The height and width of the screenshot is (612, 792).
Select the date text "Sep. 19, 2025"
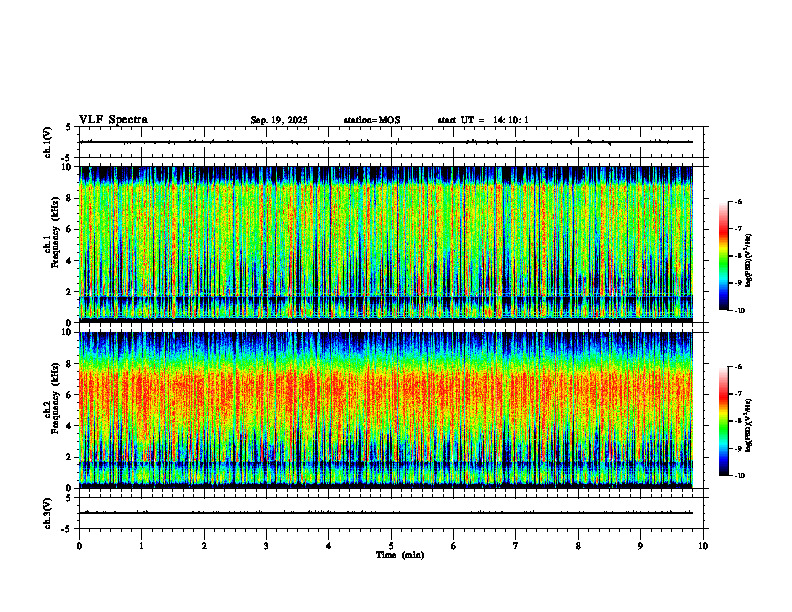[x=279, y=120]
